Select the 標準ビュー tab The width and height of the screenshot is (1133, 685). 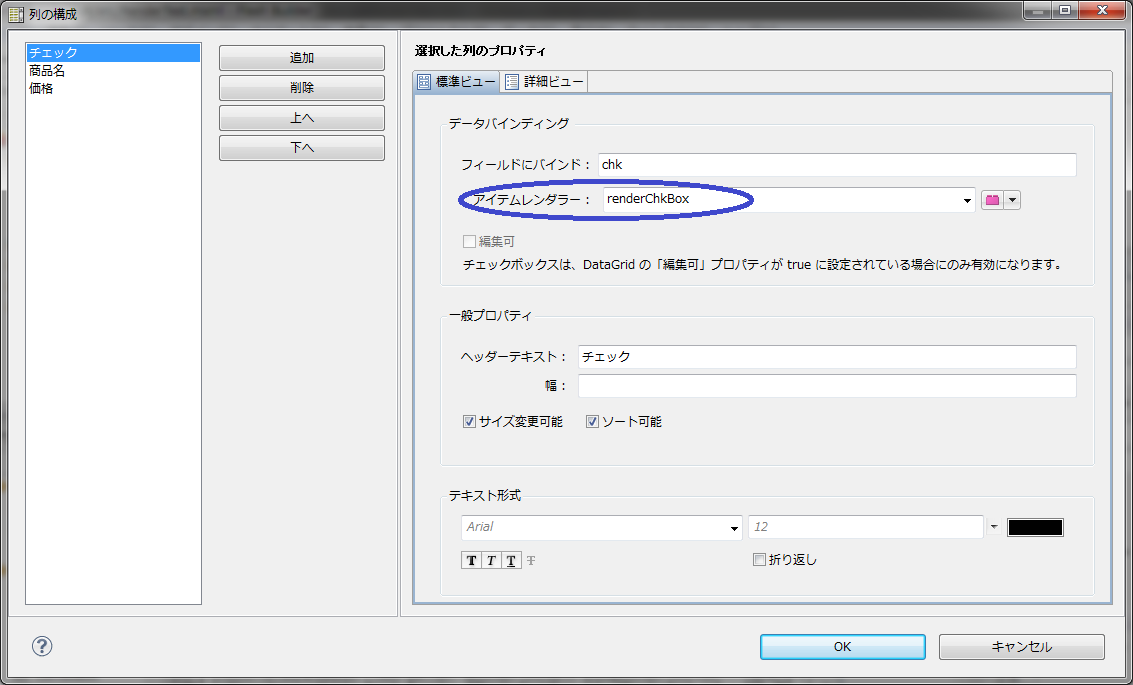457,82
